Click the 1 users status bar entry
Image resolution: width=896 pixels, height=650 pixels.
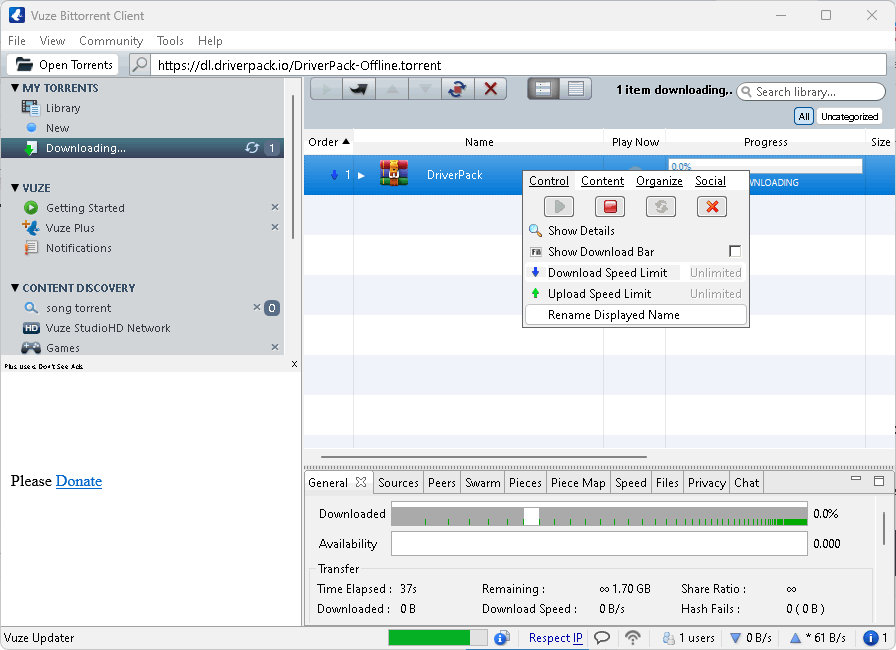point(689,637)
